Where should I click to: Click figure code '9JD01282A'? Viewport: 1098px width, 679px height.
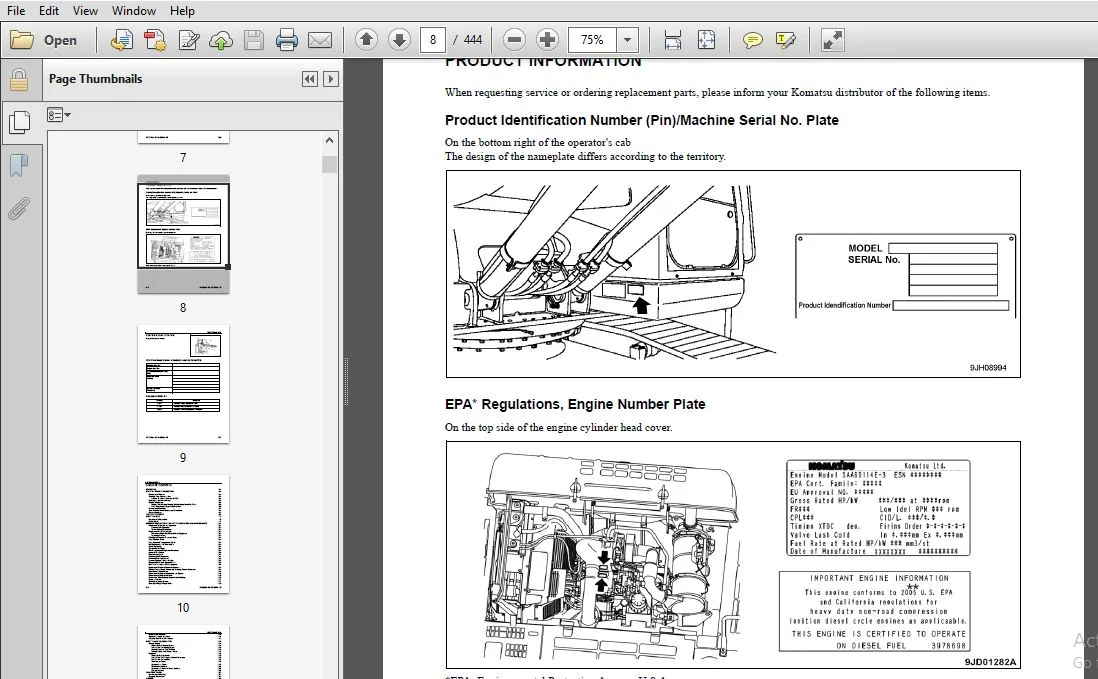coord(990,662)
